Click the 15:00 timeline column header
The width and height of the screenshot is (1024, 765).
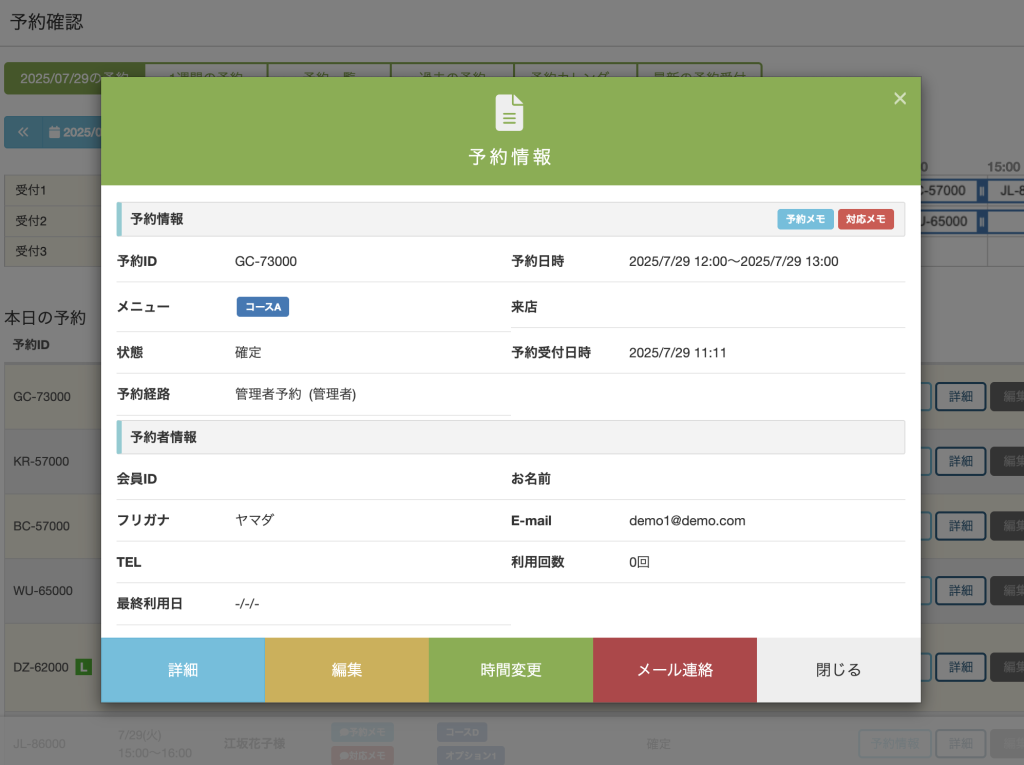(1003, 167)
